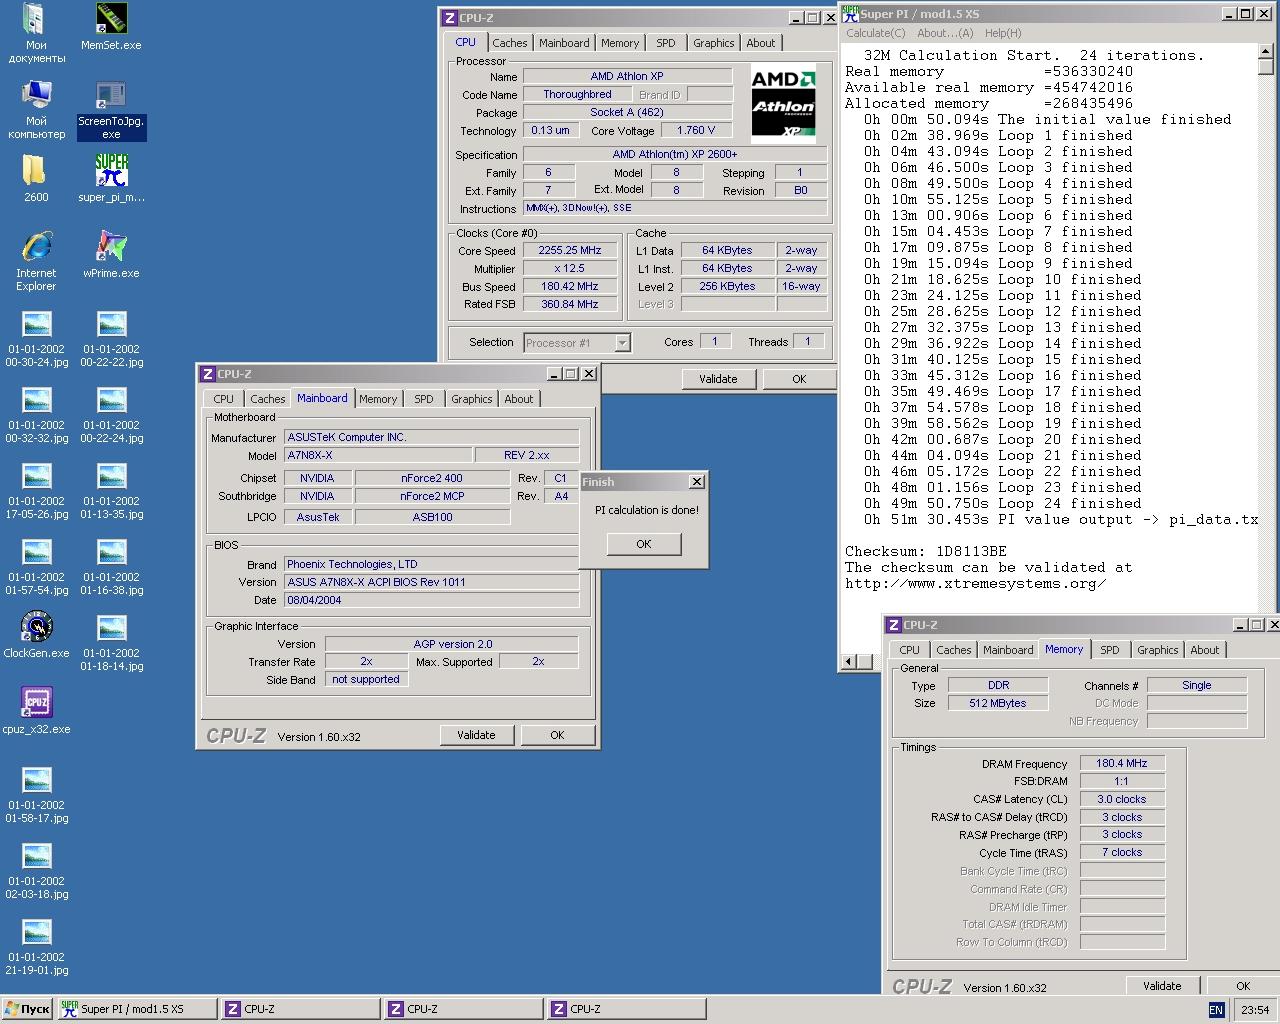The image size is (1280, 1024).
Task: Open the Мои документы desktop icon
Action: tap(36, 33)
